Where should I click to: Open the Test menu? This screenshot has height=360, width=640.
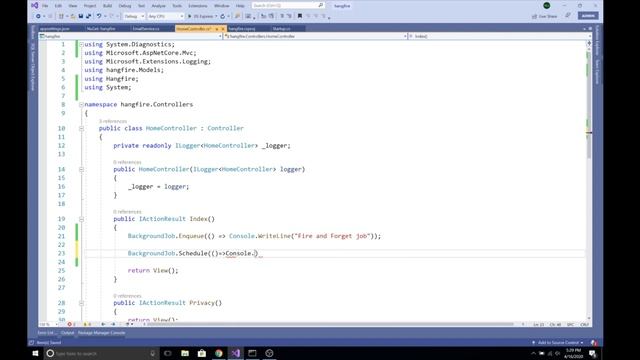pos(141,6)
